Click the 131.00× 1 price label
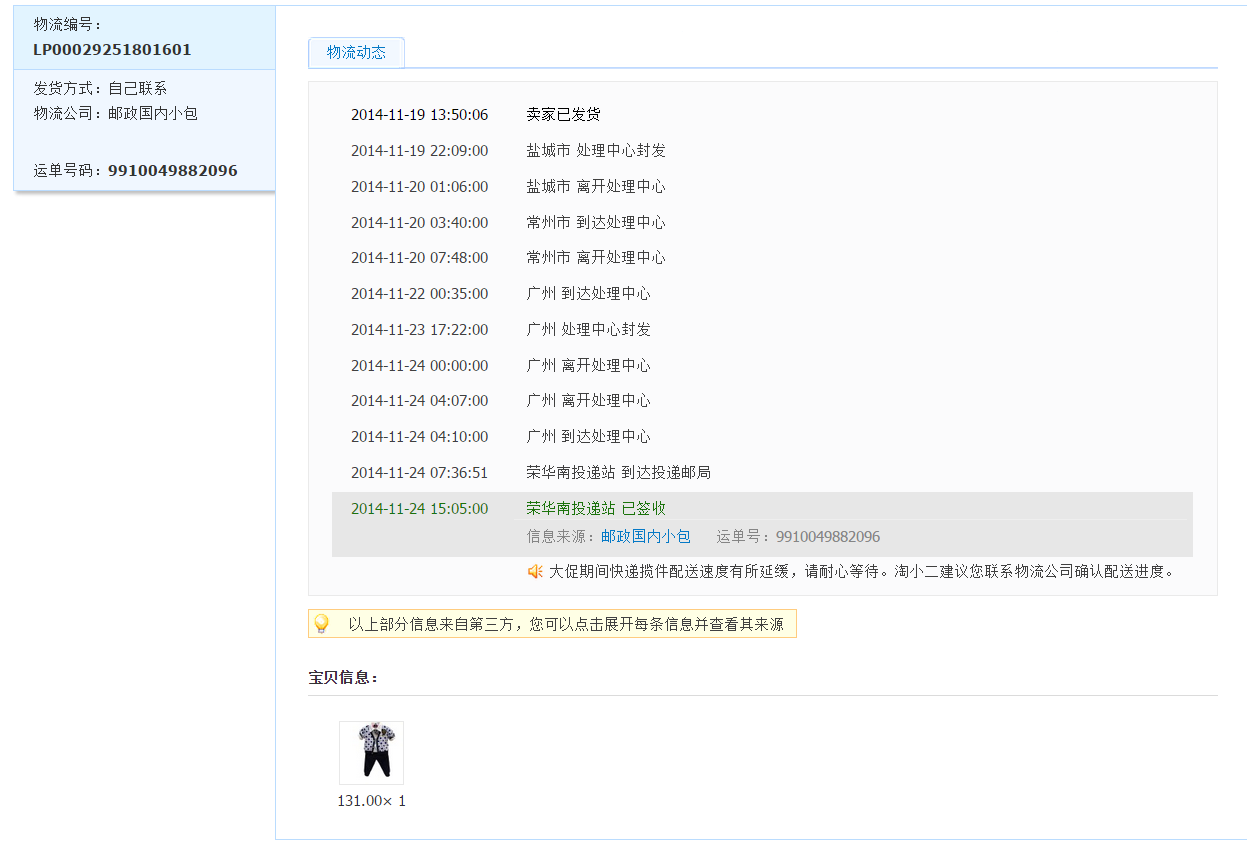Viewport: 1247px width, 861px height. pyautogui.click(x=371, y=801)
